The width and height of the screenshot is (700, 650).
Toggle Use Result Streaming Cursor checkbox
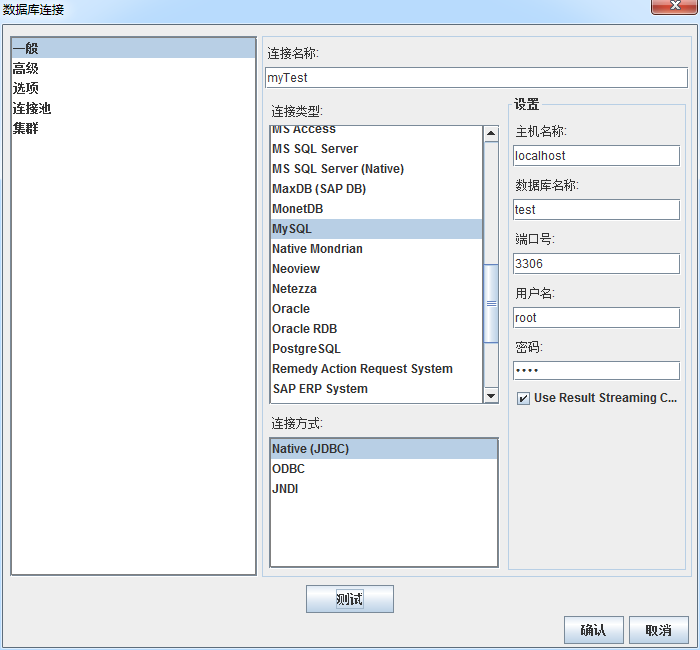(x=523, y=398)
